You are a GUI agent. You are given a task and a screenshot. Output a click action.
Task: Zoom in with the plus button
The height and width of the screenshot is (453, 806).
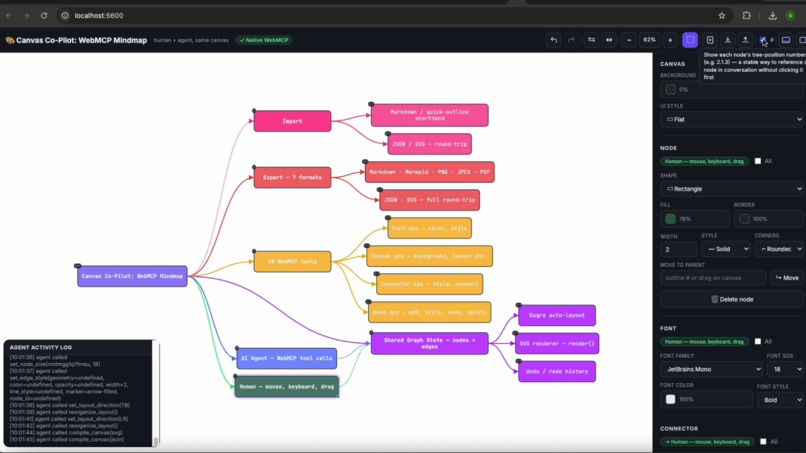pyautogui.click(x=670, y=40)
